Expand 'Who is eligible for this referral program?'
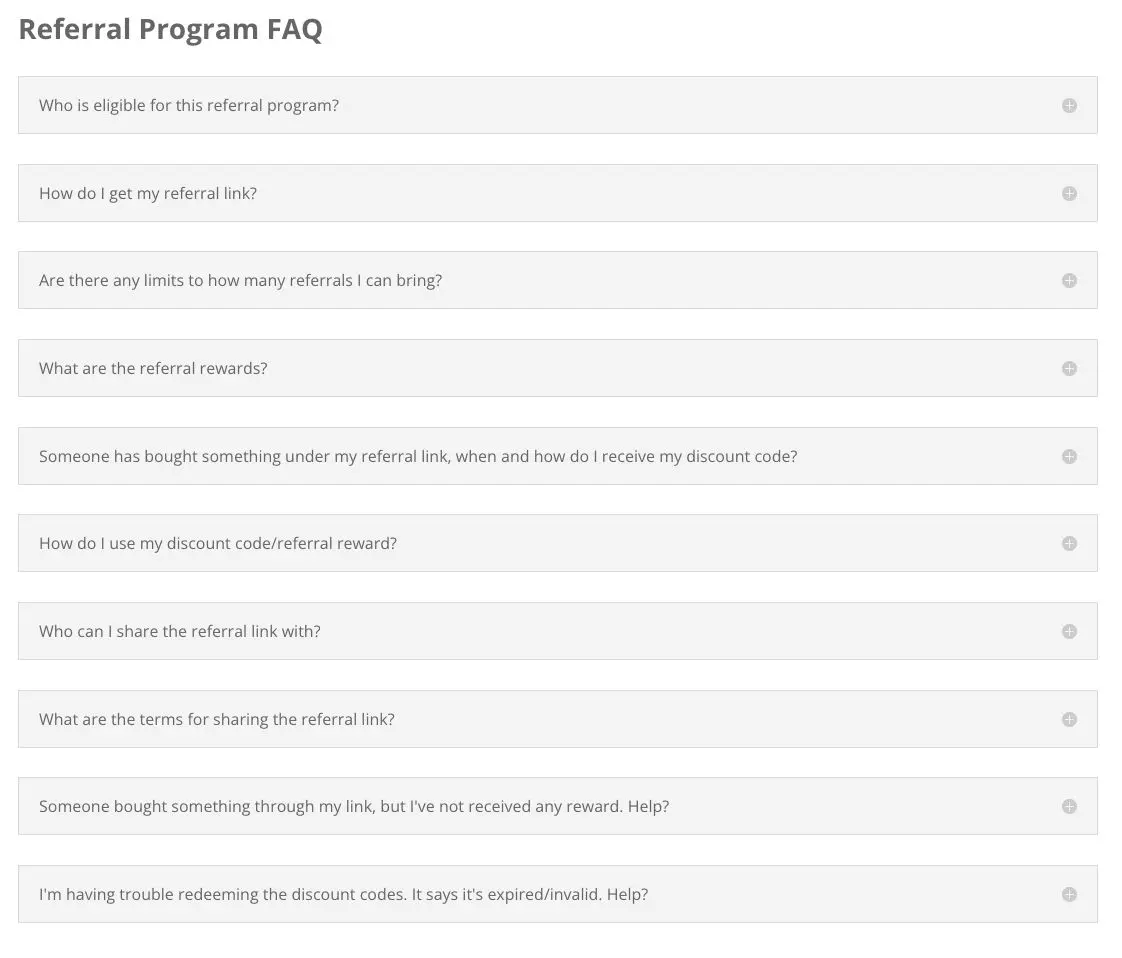Image resolution: width=1122 pixels, height=958 pixels. 557,105
